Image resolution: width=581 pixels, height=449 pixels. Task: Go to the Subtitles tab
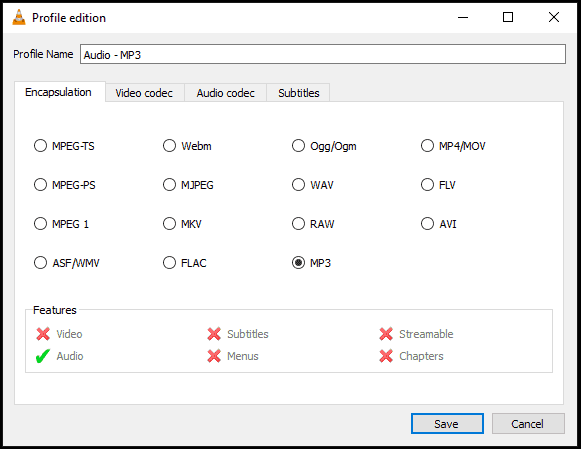[x=299, y=93]
